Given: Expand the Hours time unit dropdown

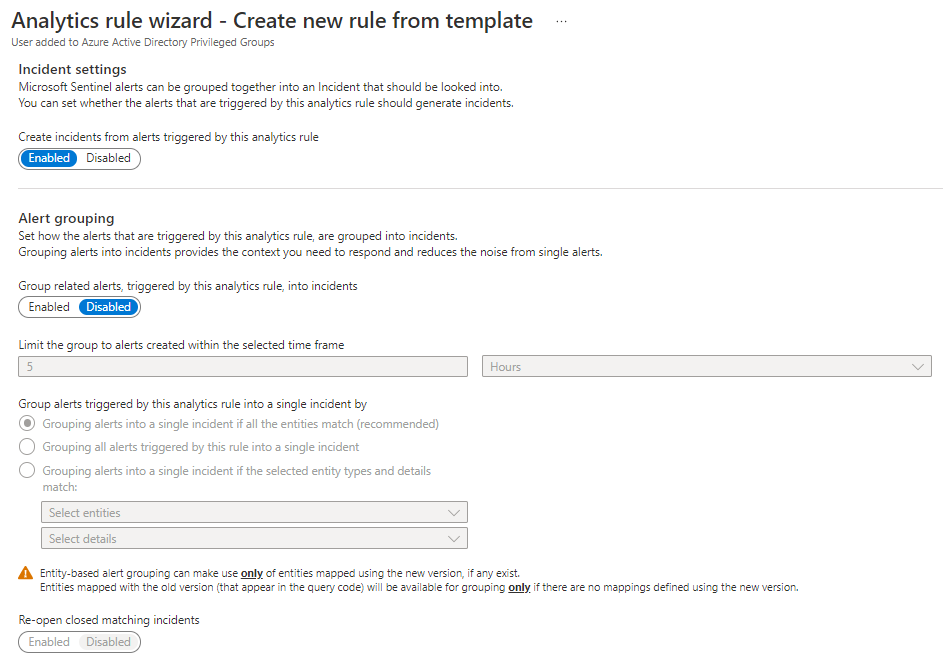Looking at the screenshot, I should [x=707, y=367].
